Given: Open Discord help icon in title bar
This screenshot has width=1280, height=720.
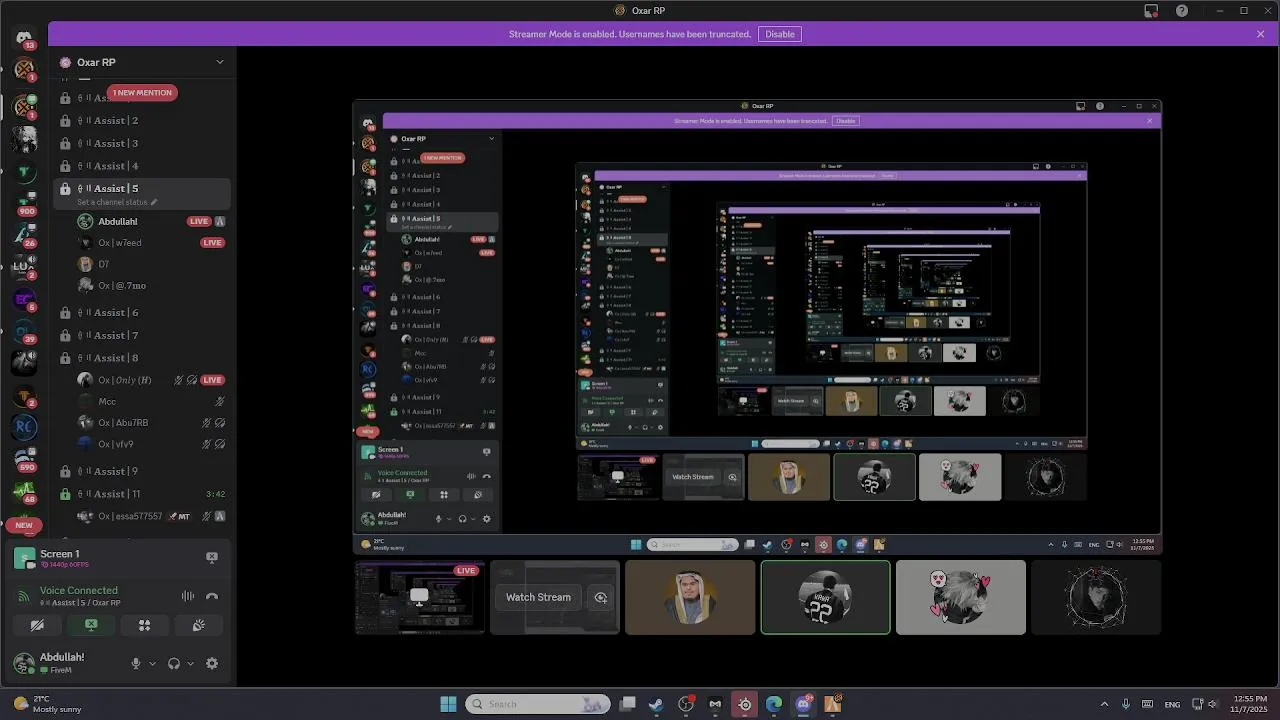Looking at the screenshot, I should (1182, 11).
